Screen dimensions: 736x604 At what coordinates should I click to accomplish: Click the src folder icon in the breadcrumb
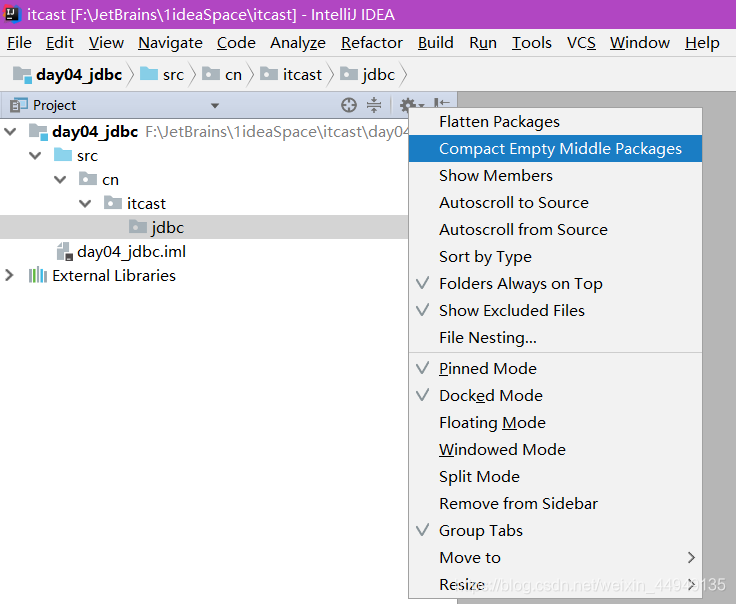(149, 74)
